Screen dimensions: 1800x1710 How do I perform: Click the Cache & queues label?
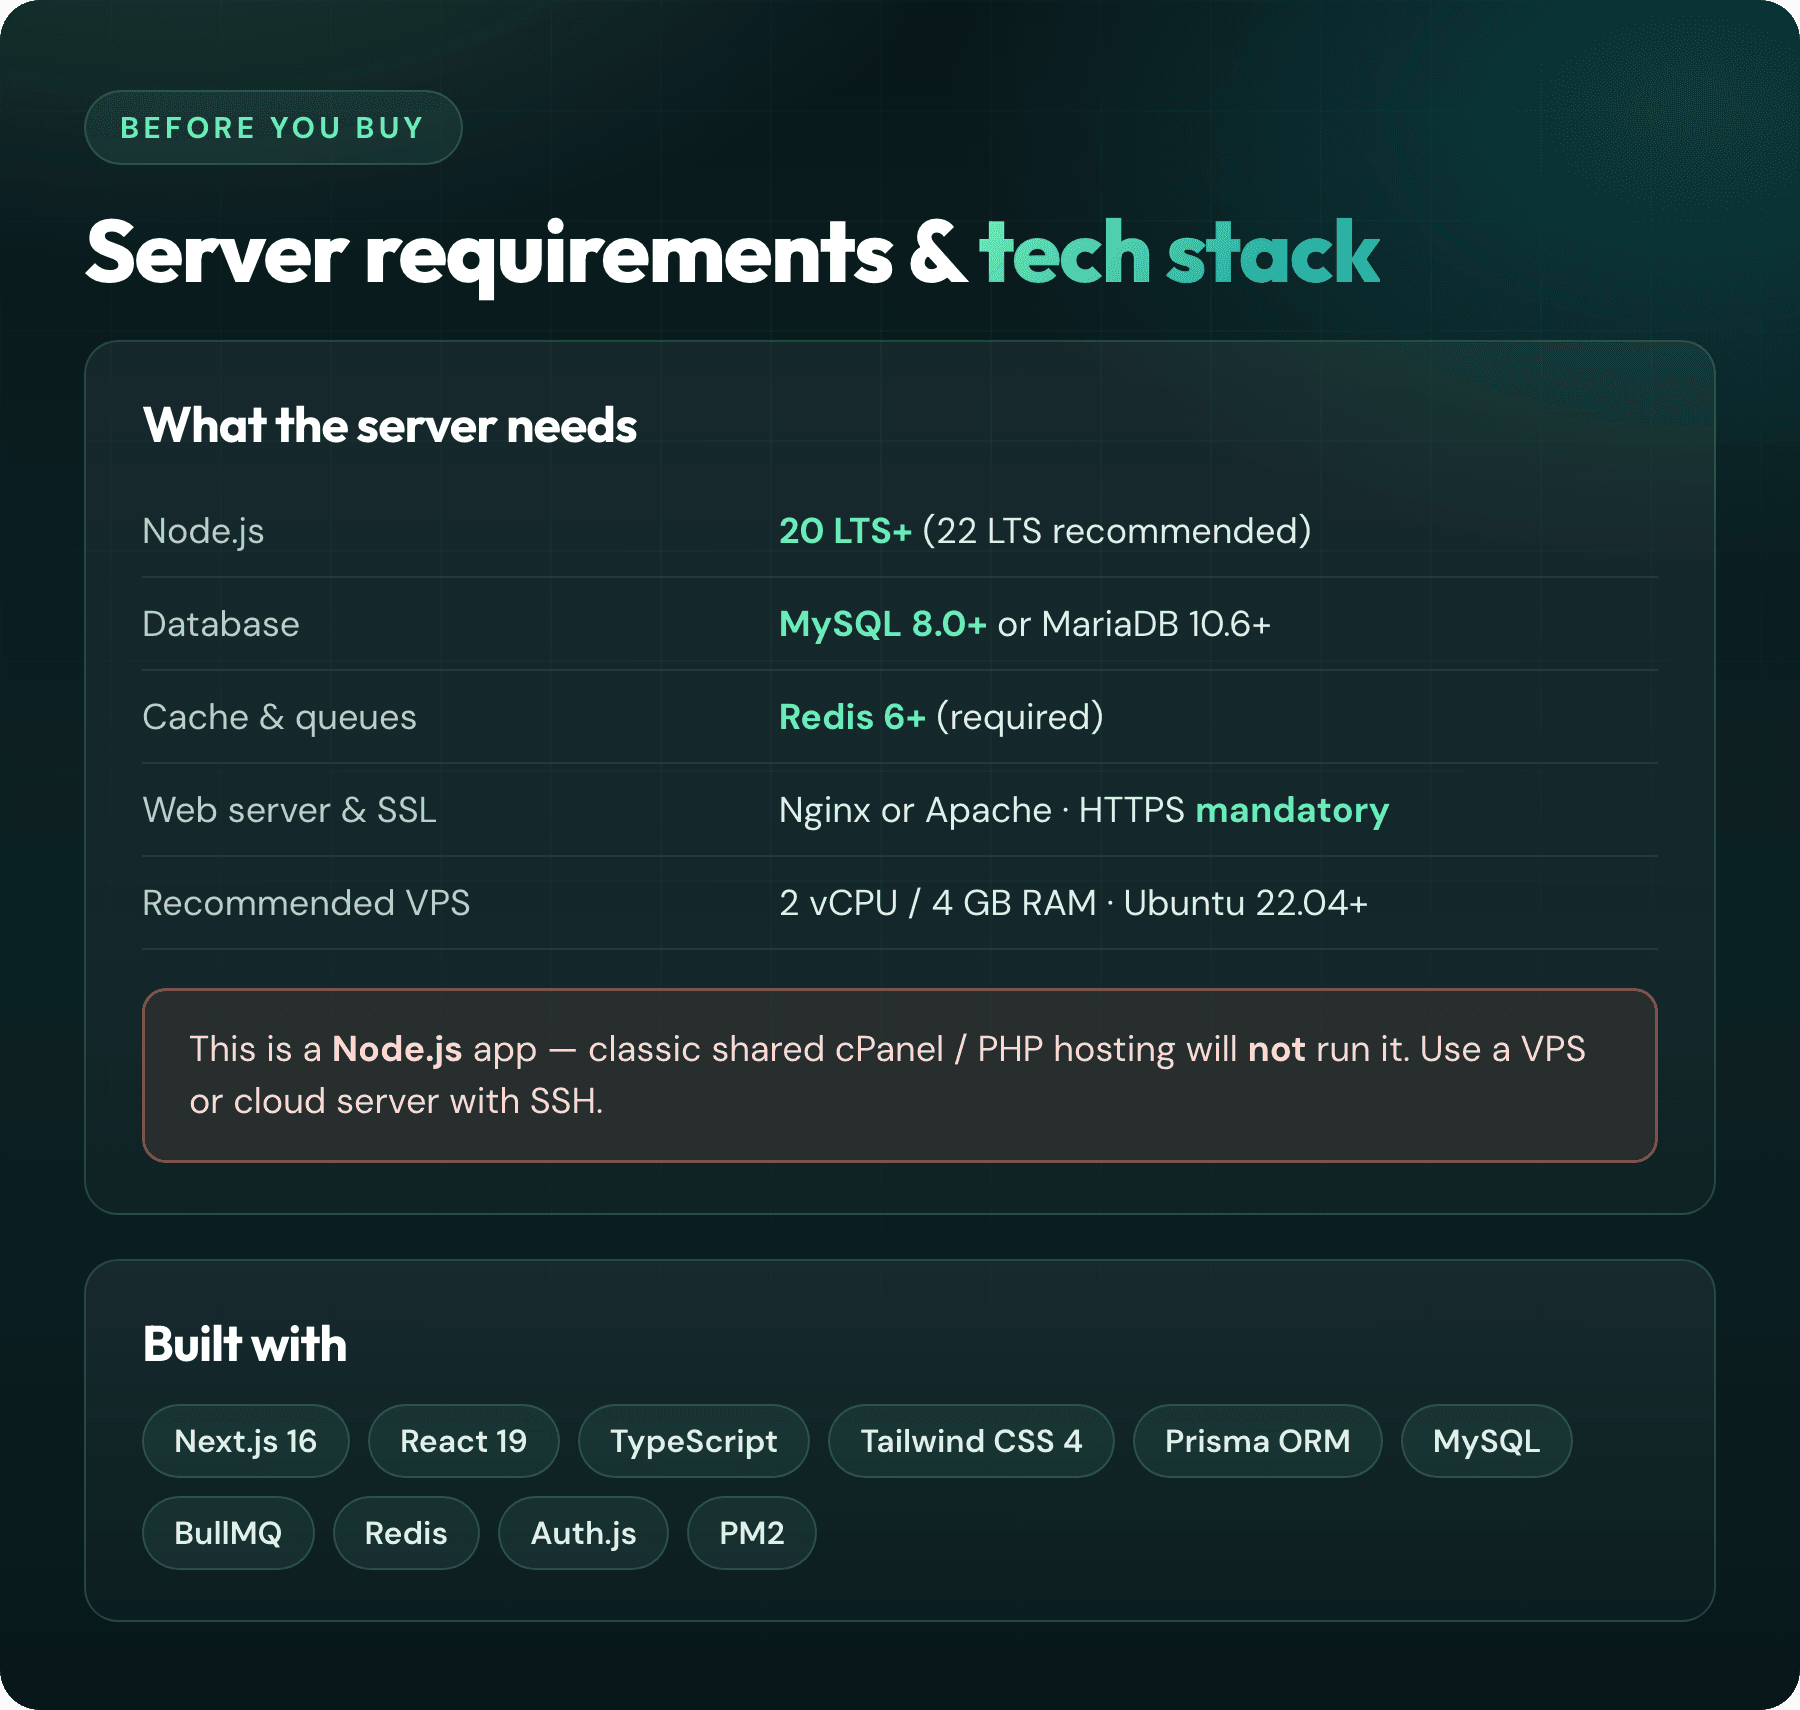[x=280, y=717]
